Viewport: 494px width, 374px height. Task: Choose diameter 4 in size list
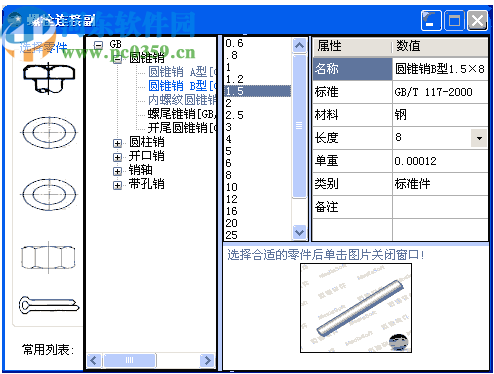click(258, 139)
